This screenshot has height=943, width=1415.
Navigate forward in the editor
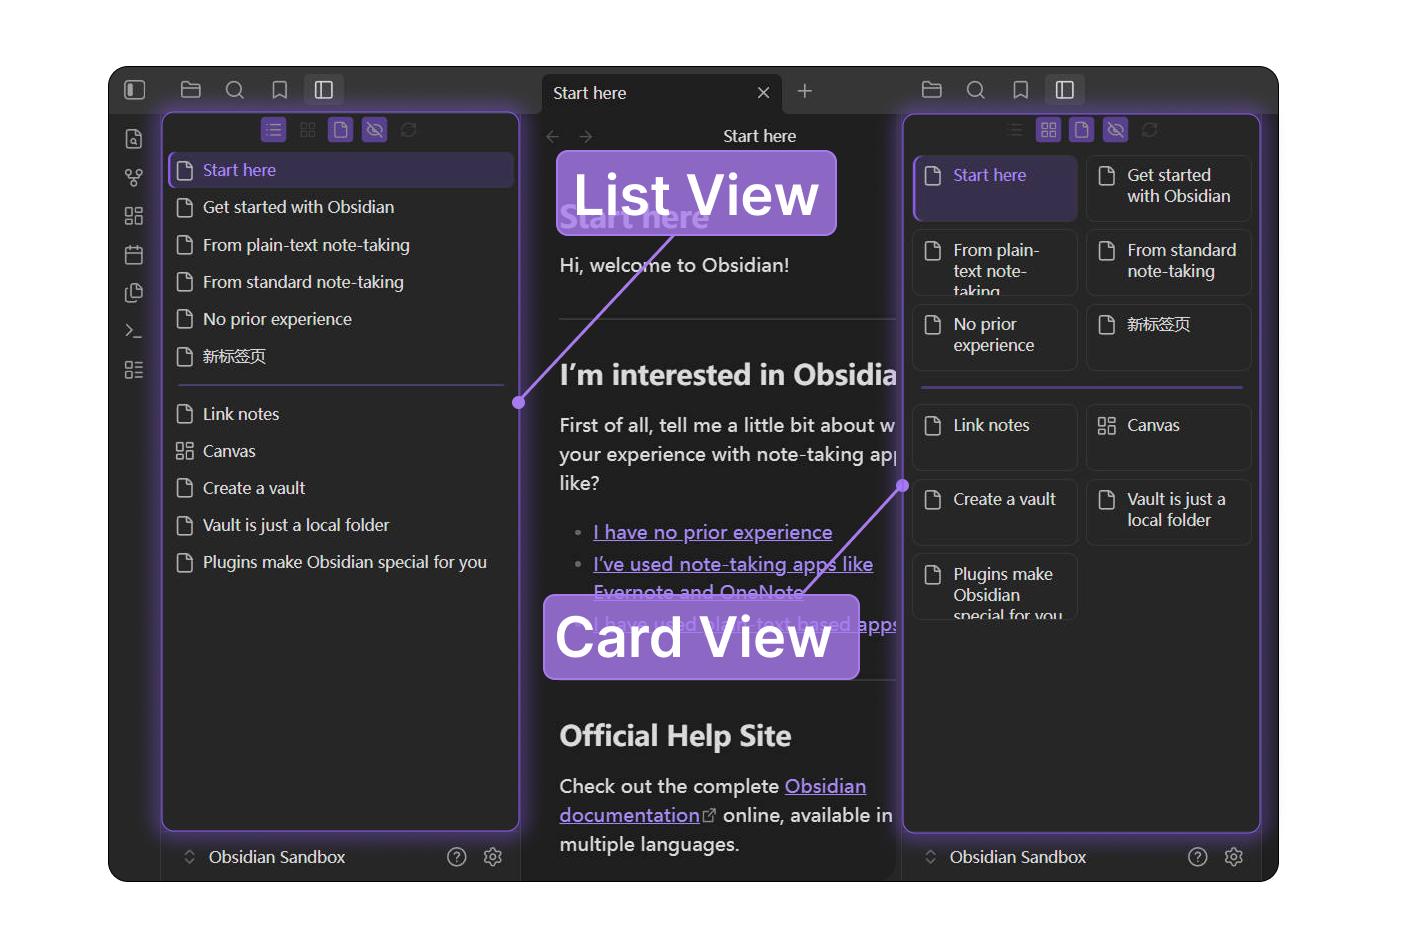point(586,136)
